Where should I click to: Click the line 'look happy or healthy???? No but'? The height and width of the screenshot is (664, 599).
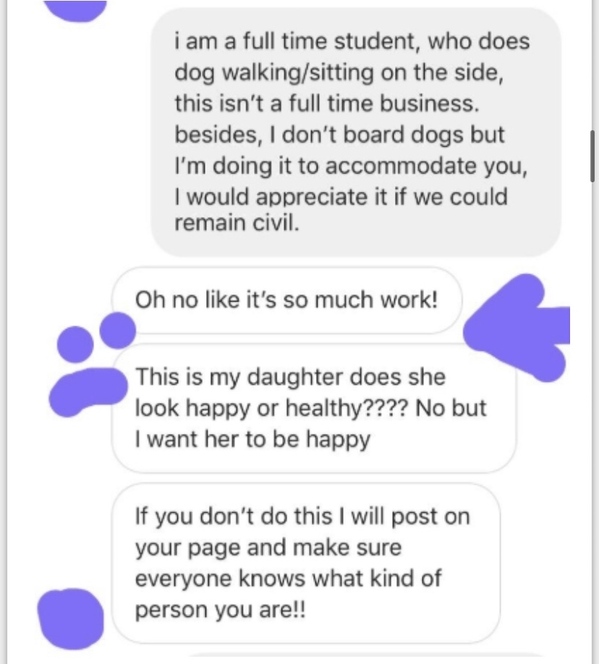coord(311,408)
